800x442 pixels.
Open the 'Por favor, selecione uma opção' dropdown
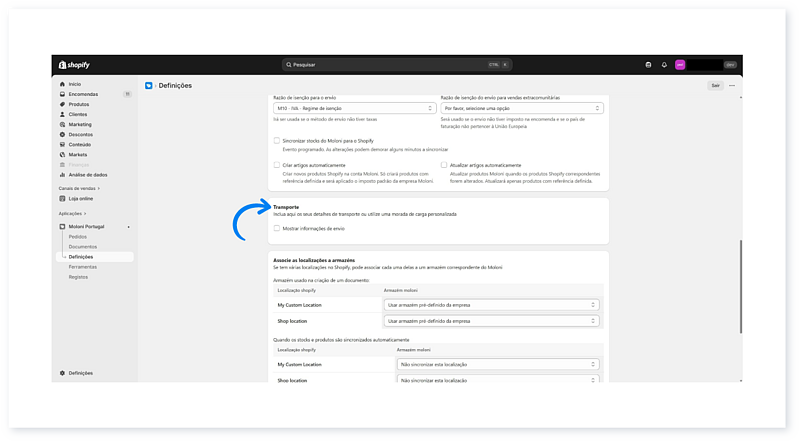point(521,108)
